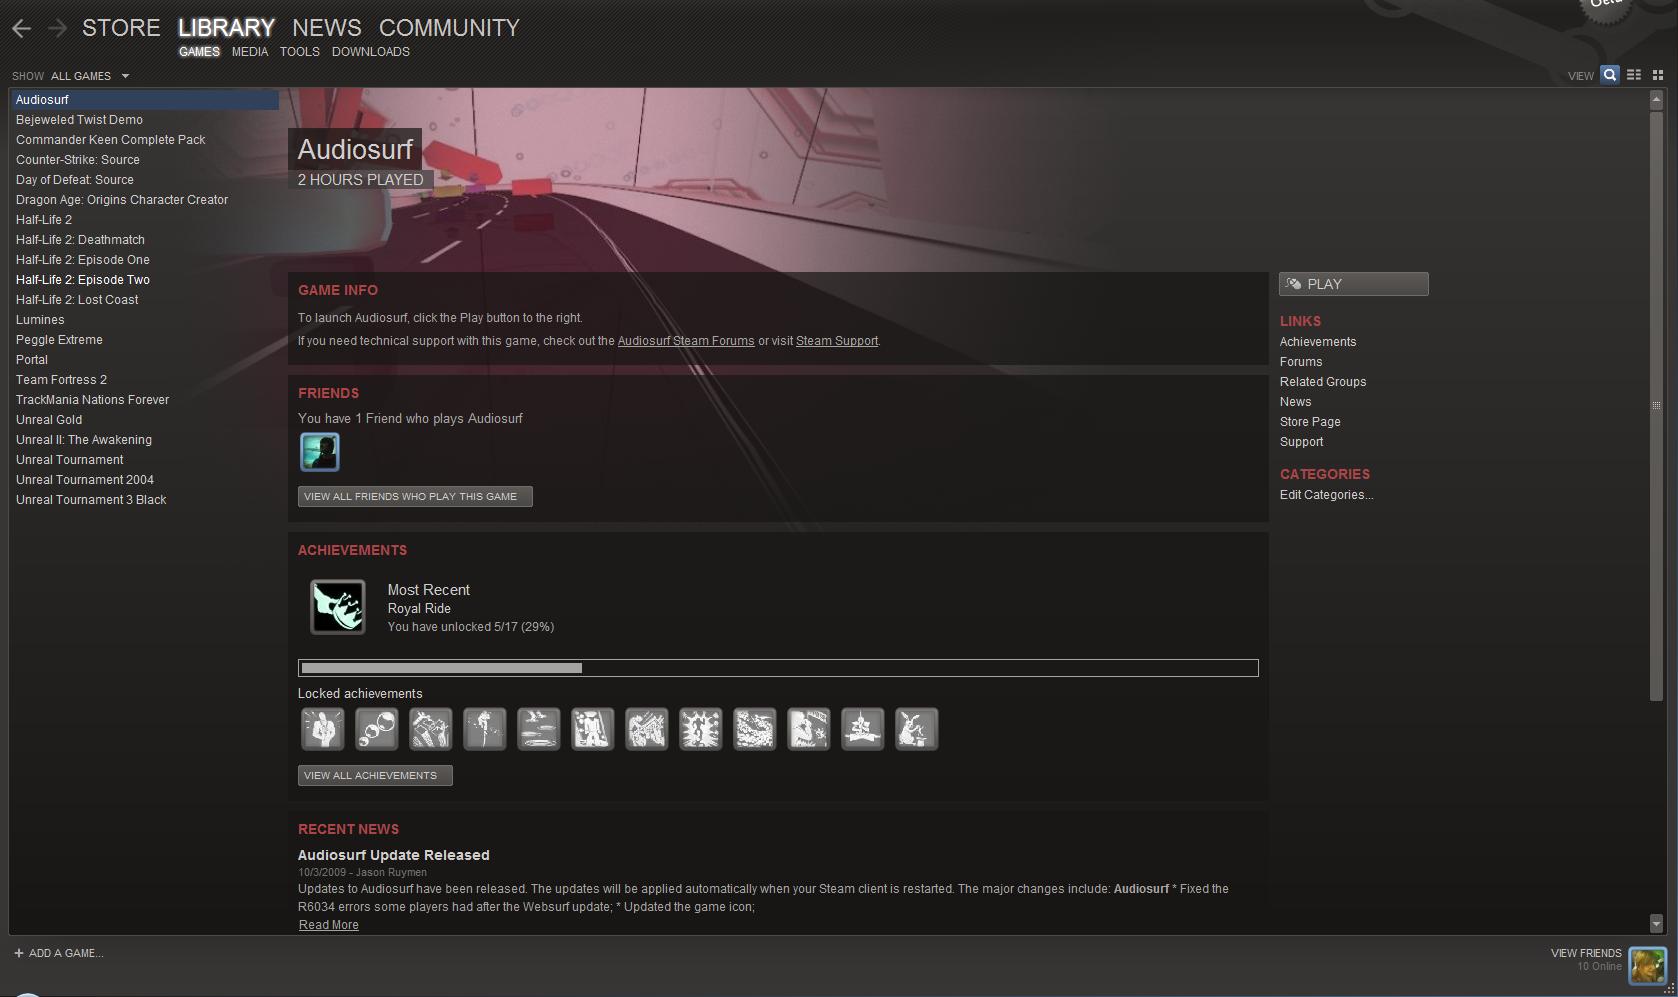Open the Community tab
This screenshot has height=997, width=1678.
click(x=449, y=28)
